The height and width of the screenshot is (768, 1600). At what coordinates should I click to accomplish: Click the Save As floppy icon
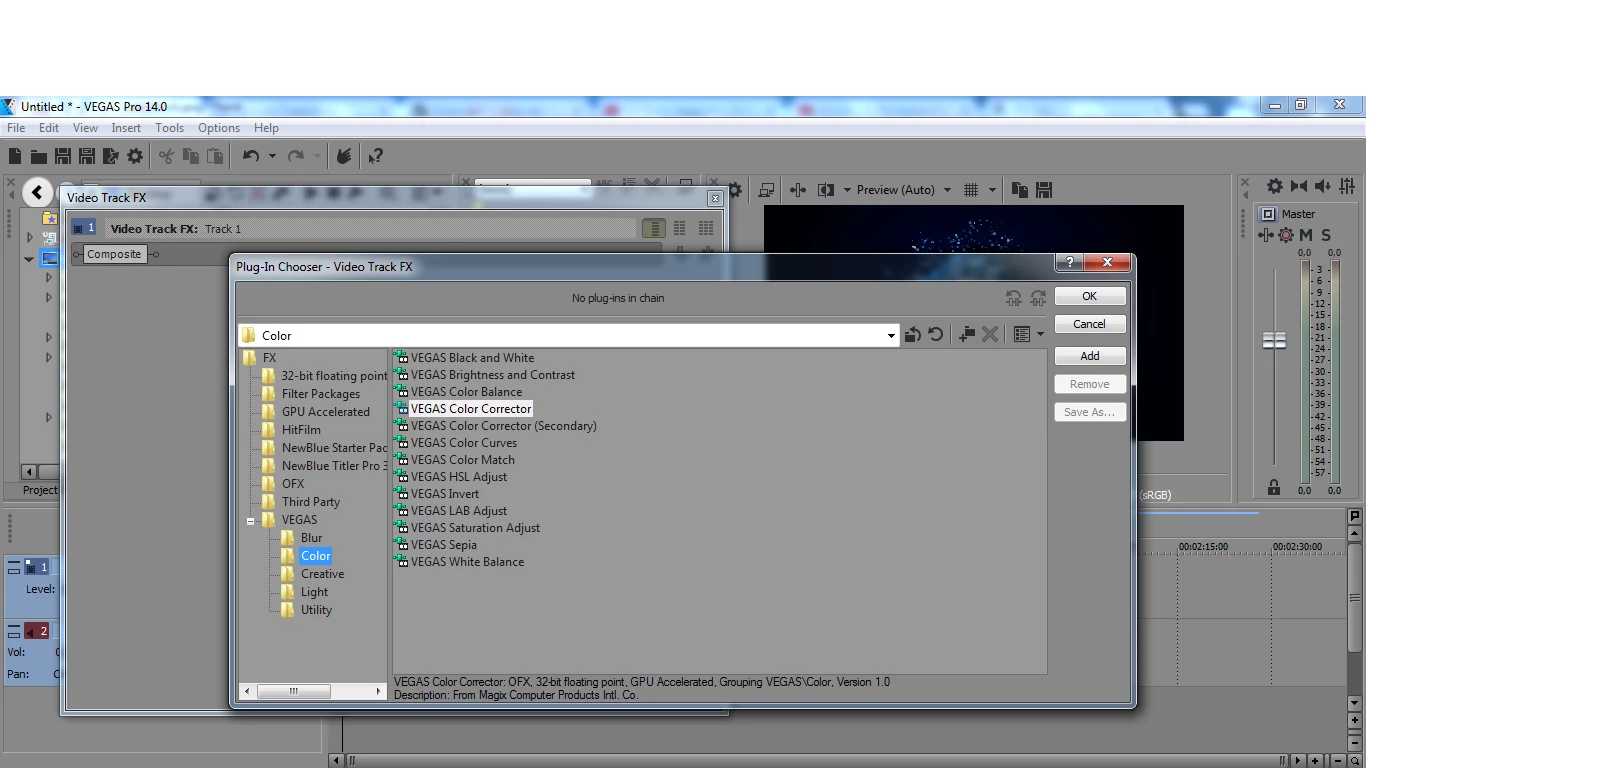86,156
